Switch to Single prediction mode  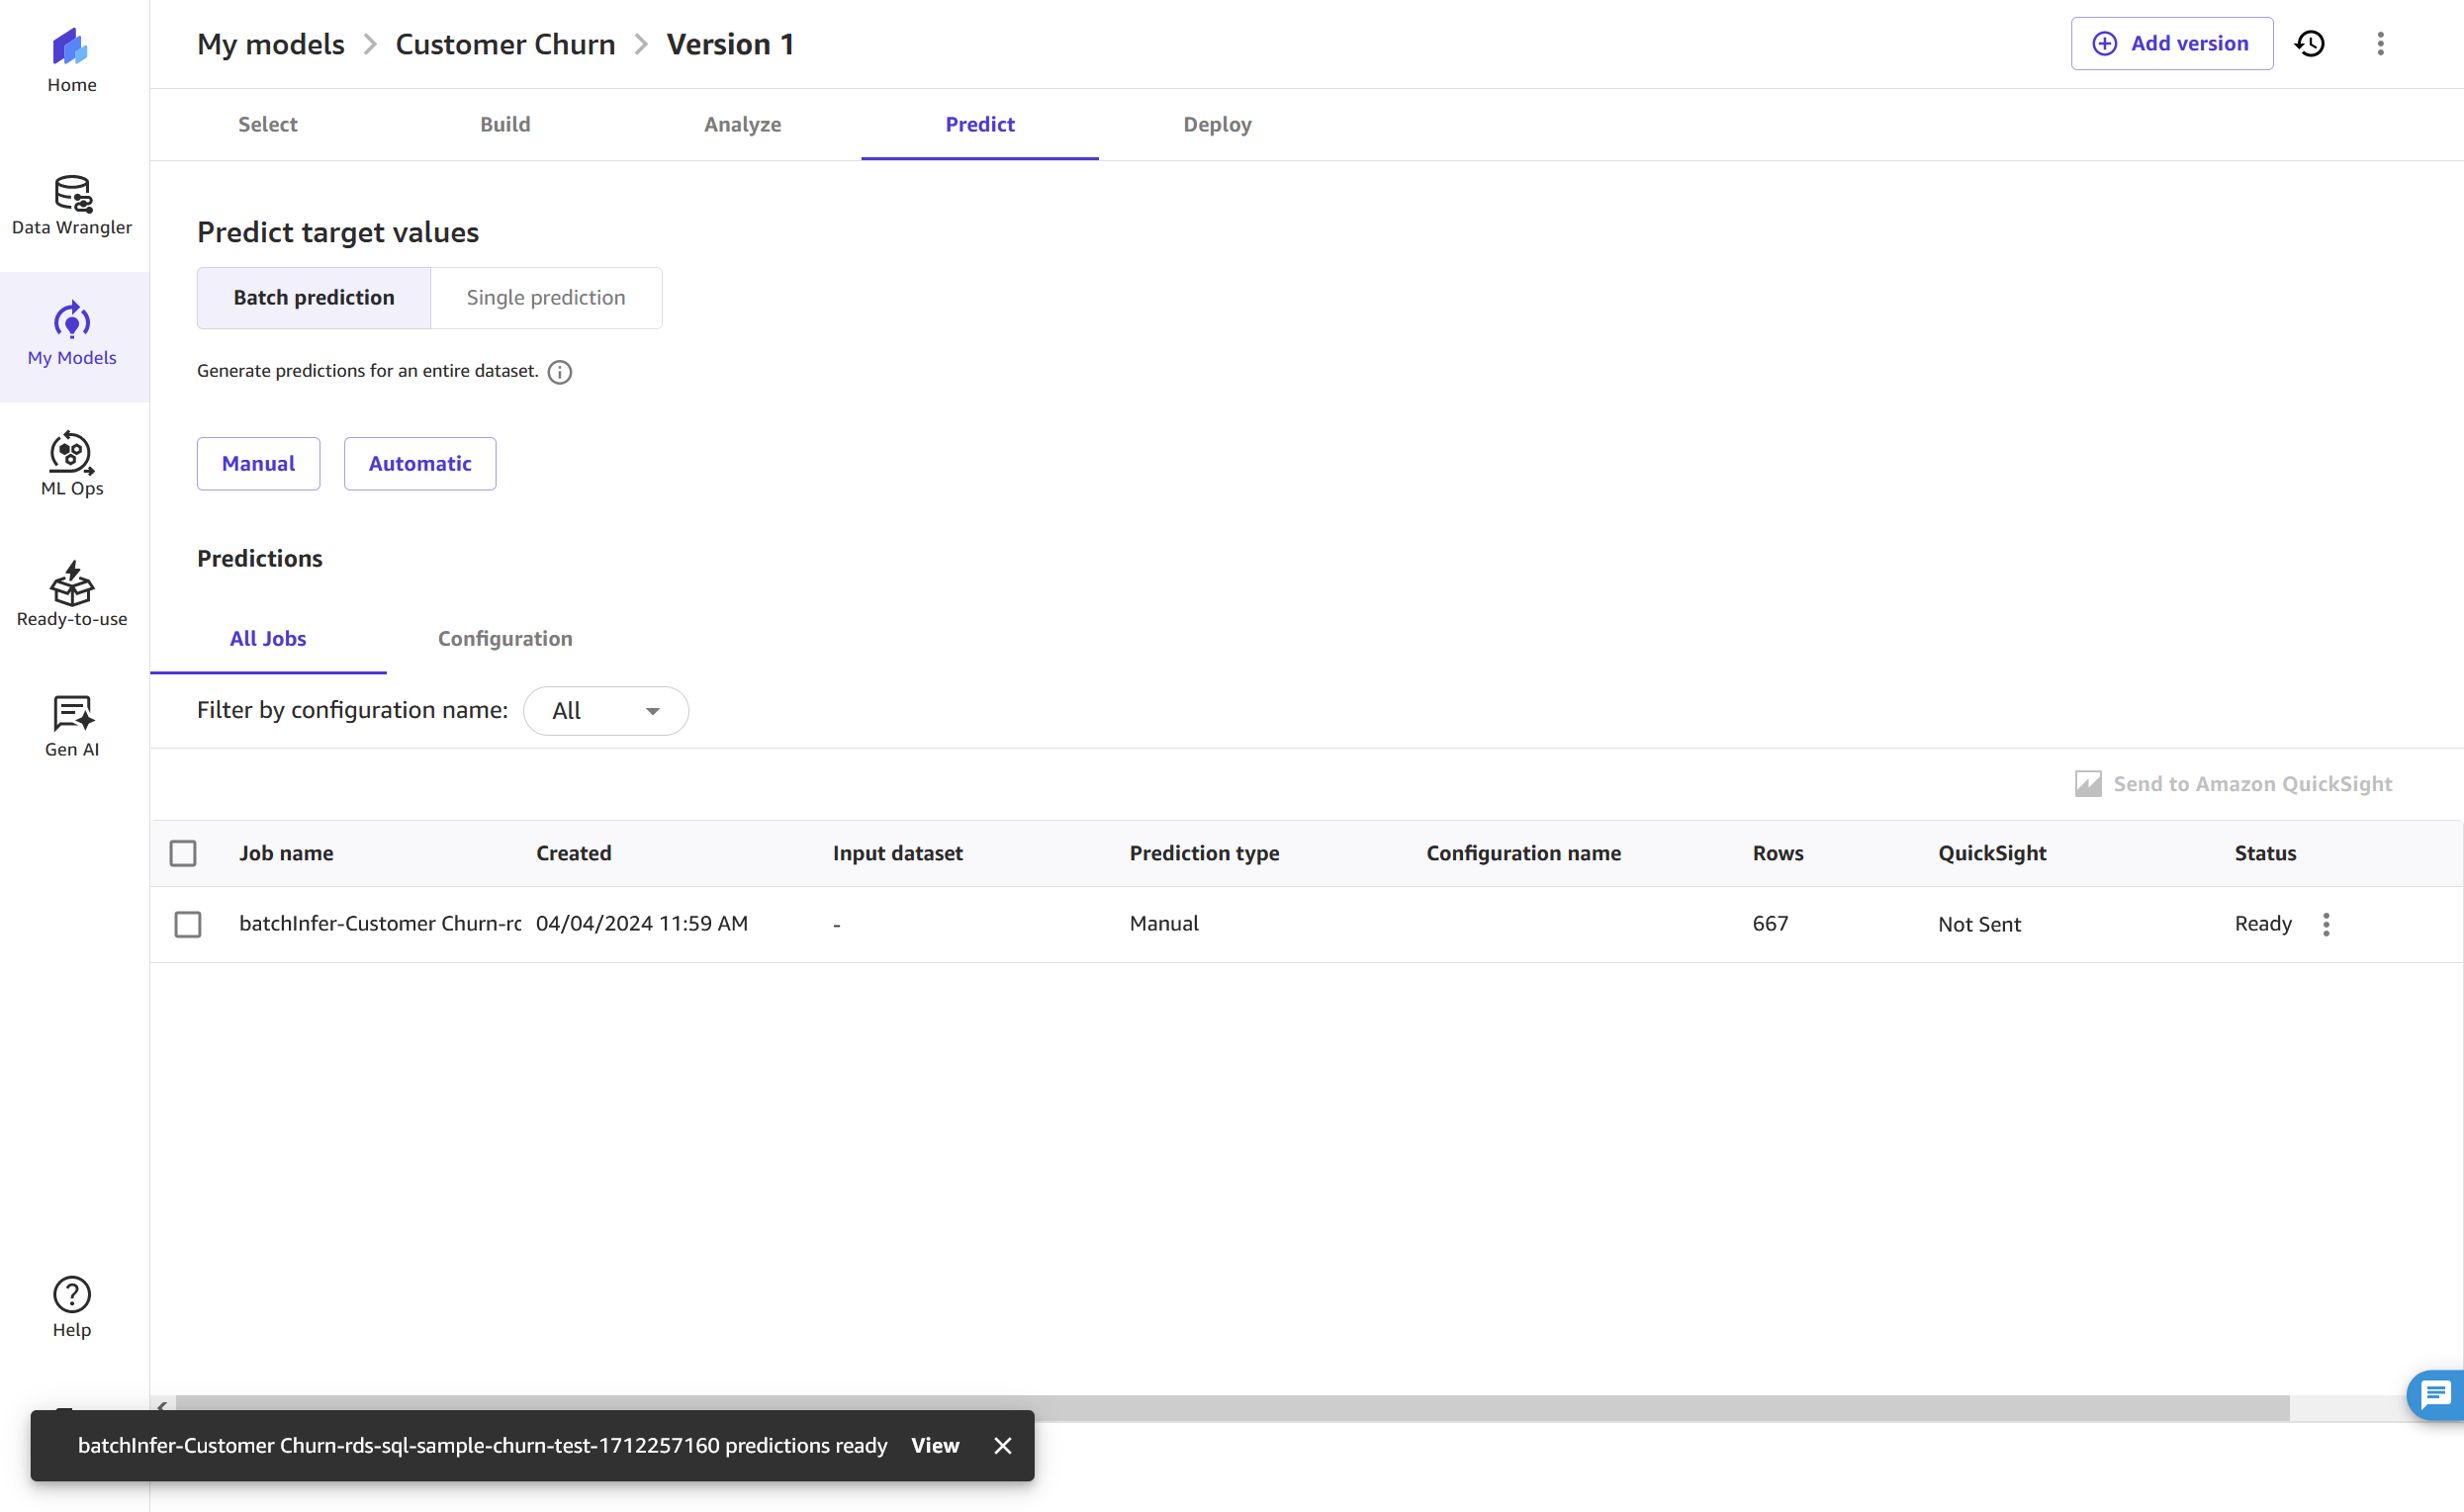545,298
